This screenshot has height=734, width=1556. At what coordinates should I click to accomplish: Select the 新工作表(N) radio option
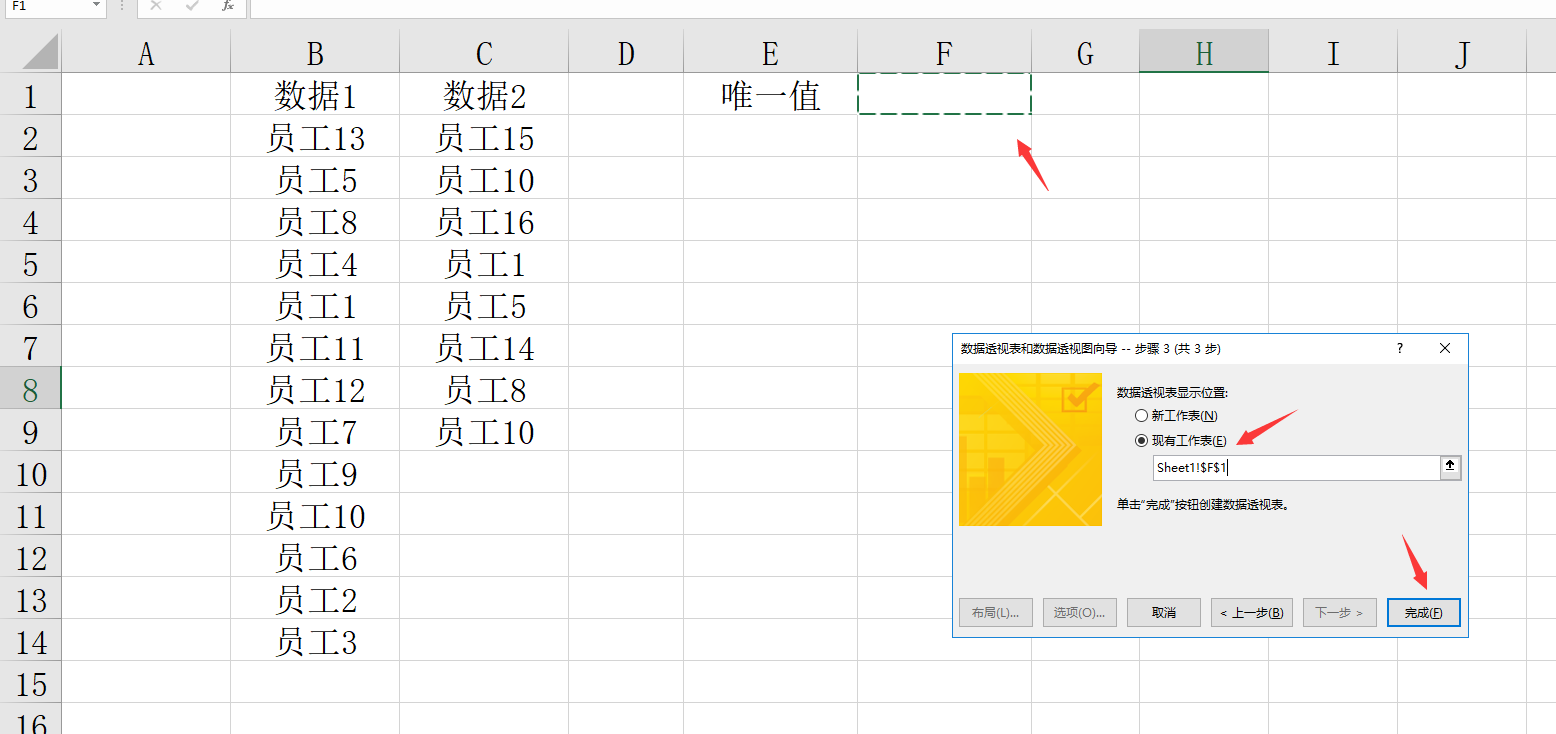(x=1176, y=415)
